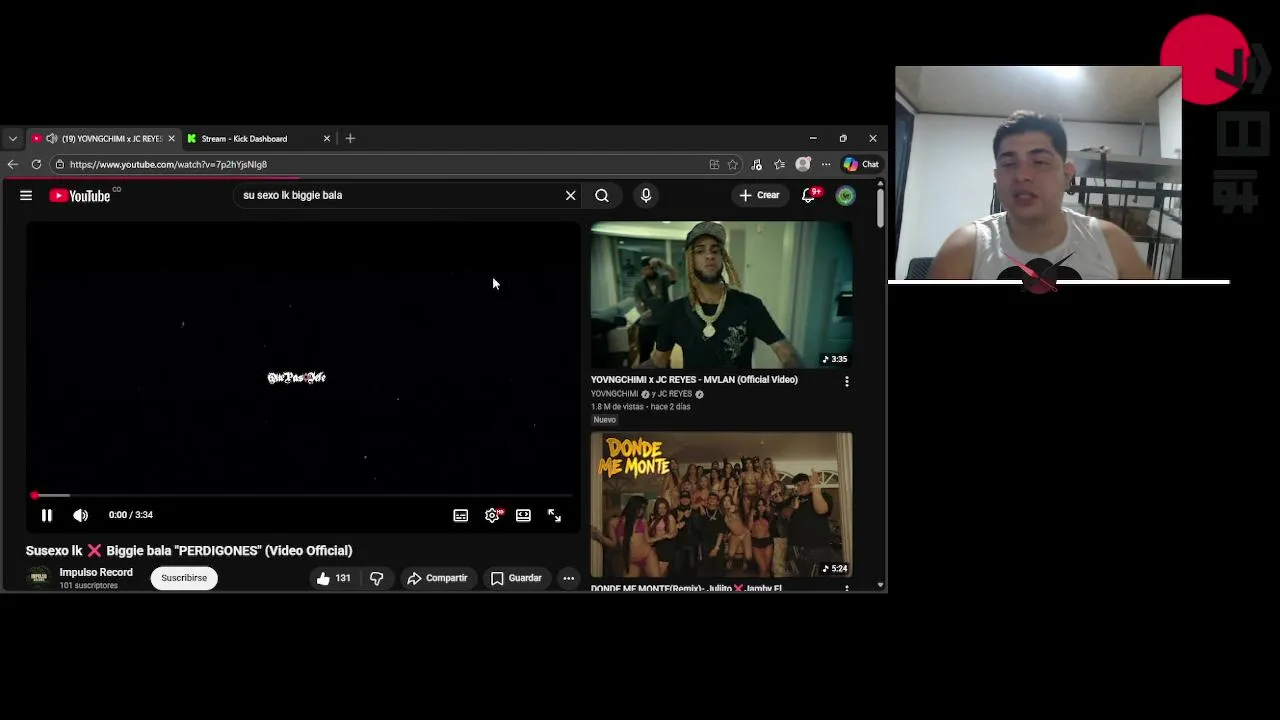1280x720 pixels.
Task: Open the favorites list icon
Action: click(779, 164)
